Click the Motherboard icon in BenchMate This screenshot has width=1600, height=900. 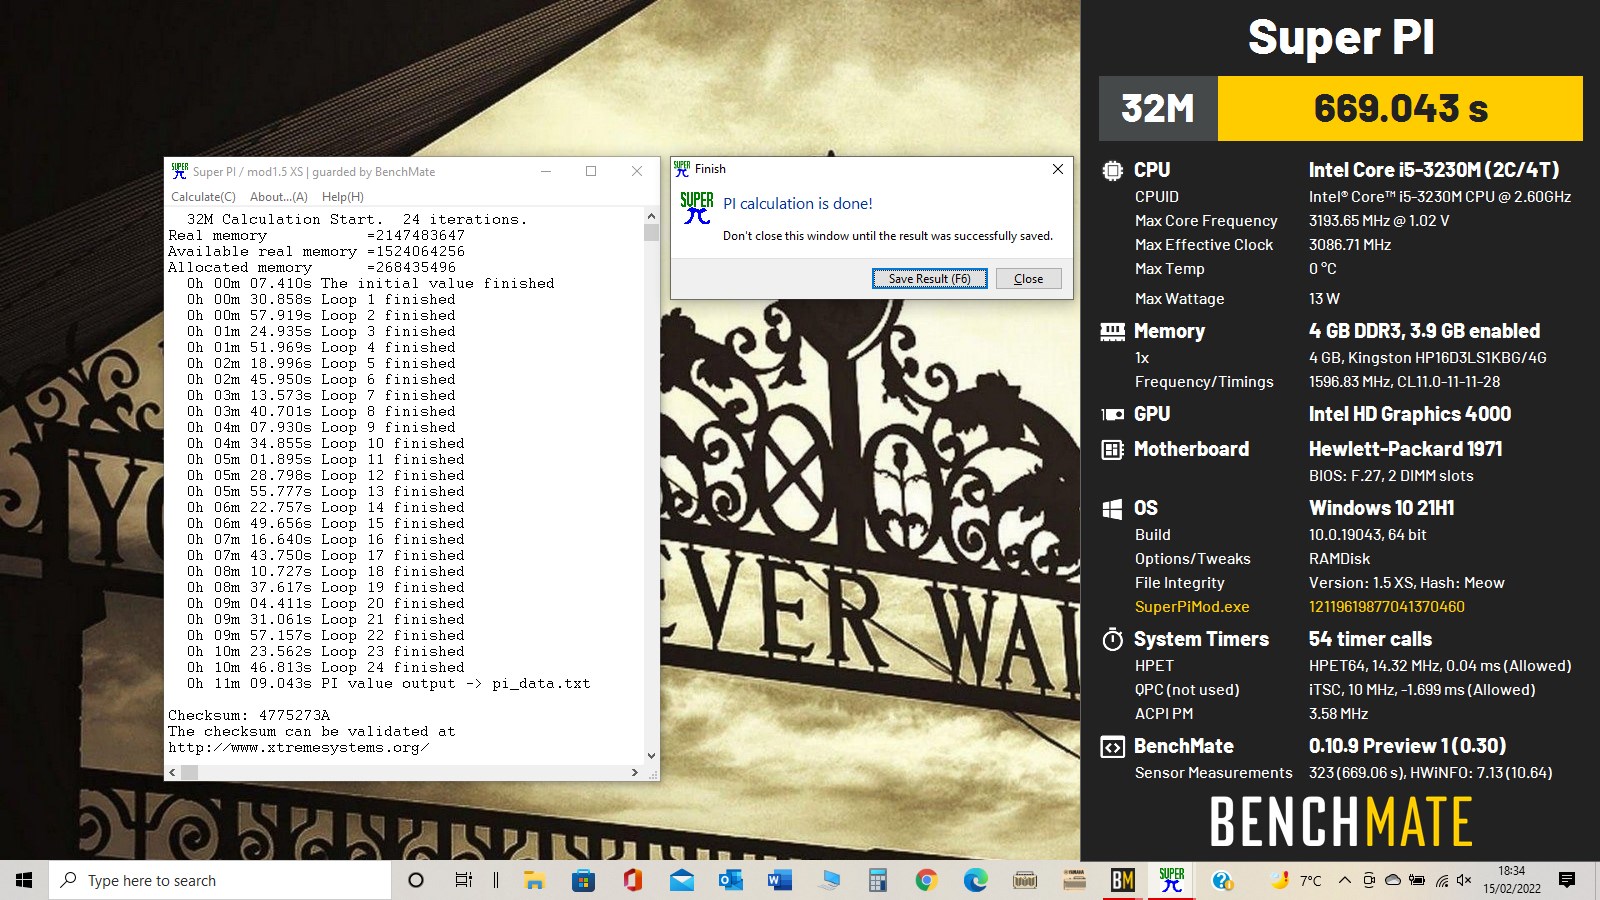click(x=1112, y=450)
